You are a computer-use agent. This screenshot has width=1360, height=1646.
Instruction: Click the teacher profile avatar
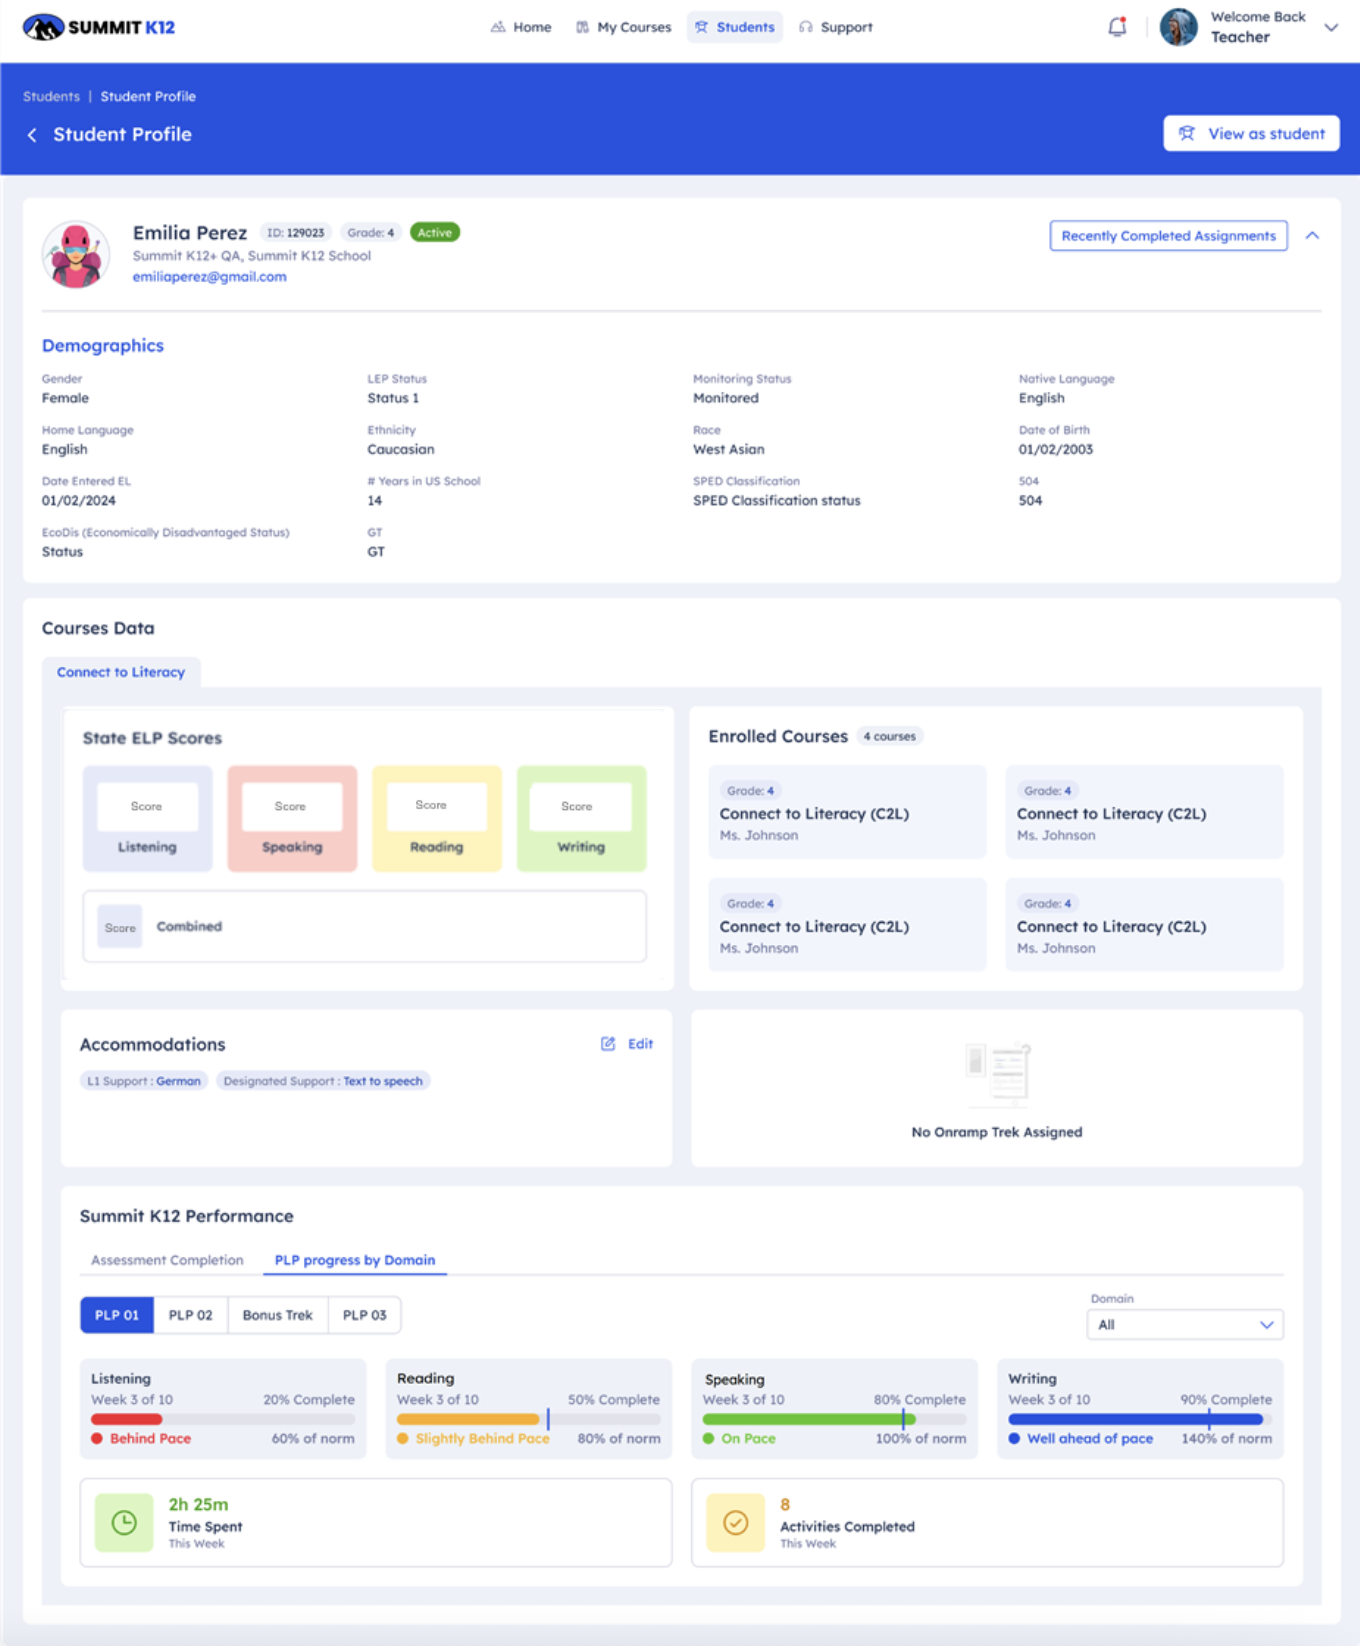pos(1178,27)
